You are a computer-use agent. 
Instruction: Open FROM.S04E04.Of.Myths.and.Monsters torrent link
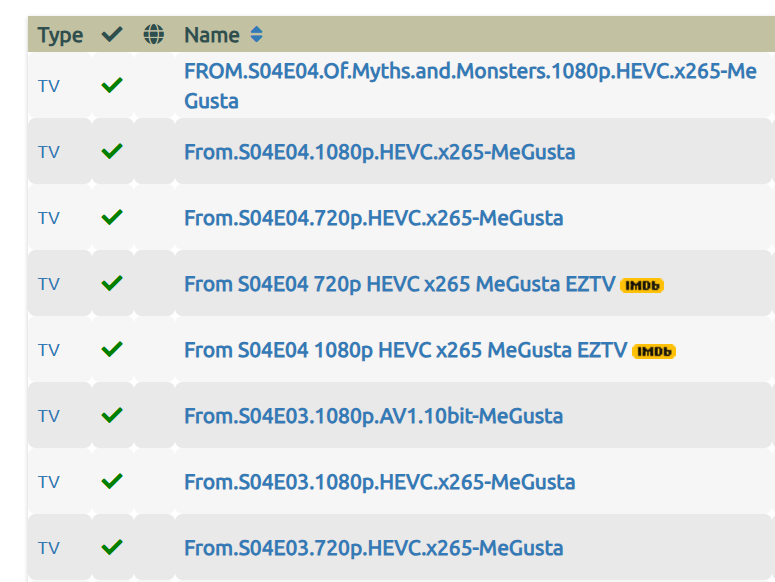coord(470,86)
